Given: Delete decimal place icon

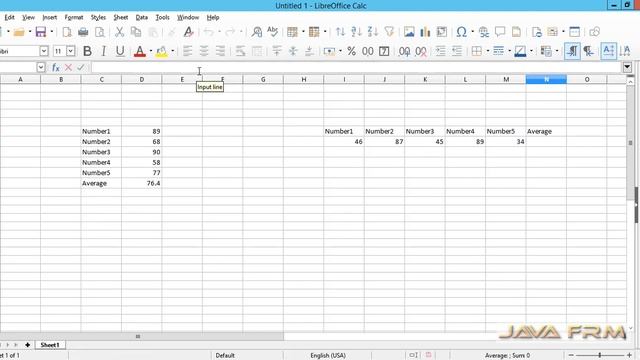Looking at the screenshot, I should tap(421, 51).
